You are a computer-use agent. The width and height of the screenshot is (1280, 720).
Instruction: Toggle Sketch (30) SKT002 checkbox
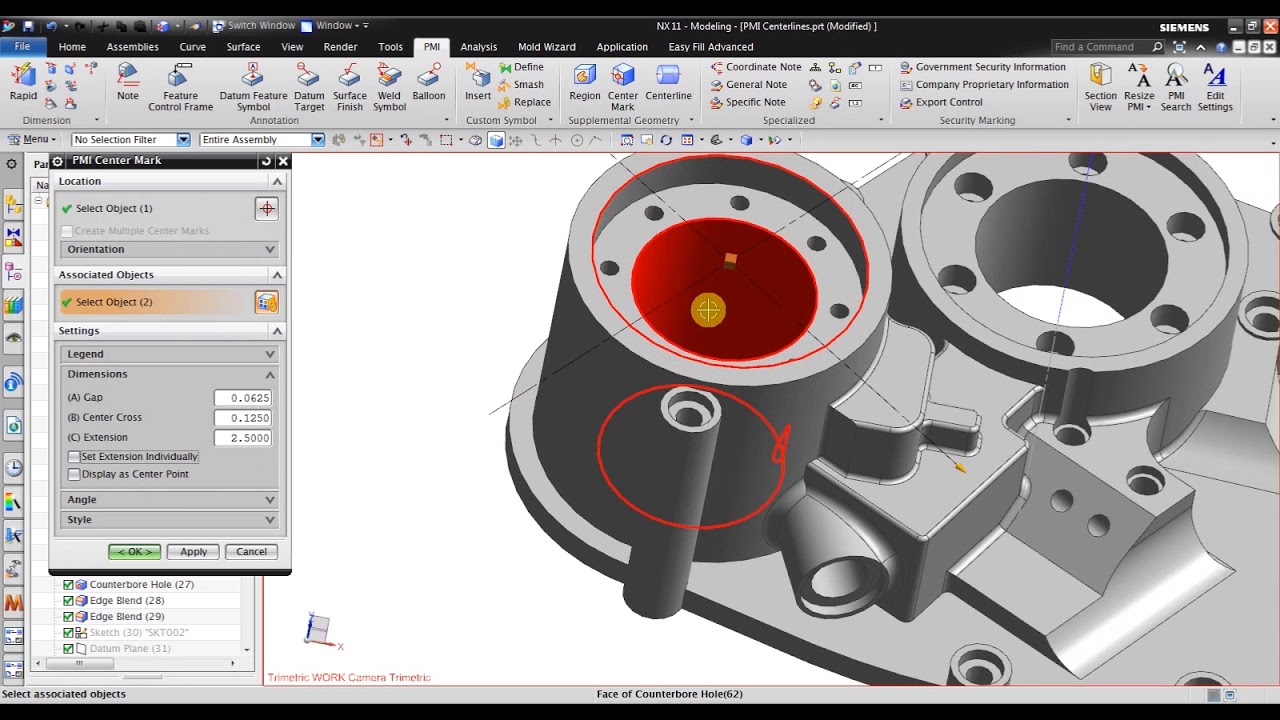click(68, 632)
